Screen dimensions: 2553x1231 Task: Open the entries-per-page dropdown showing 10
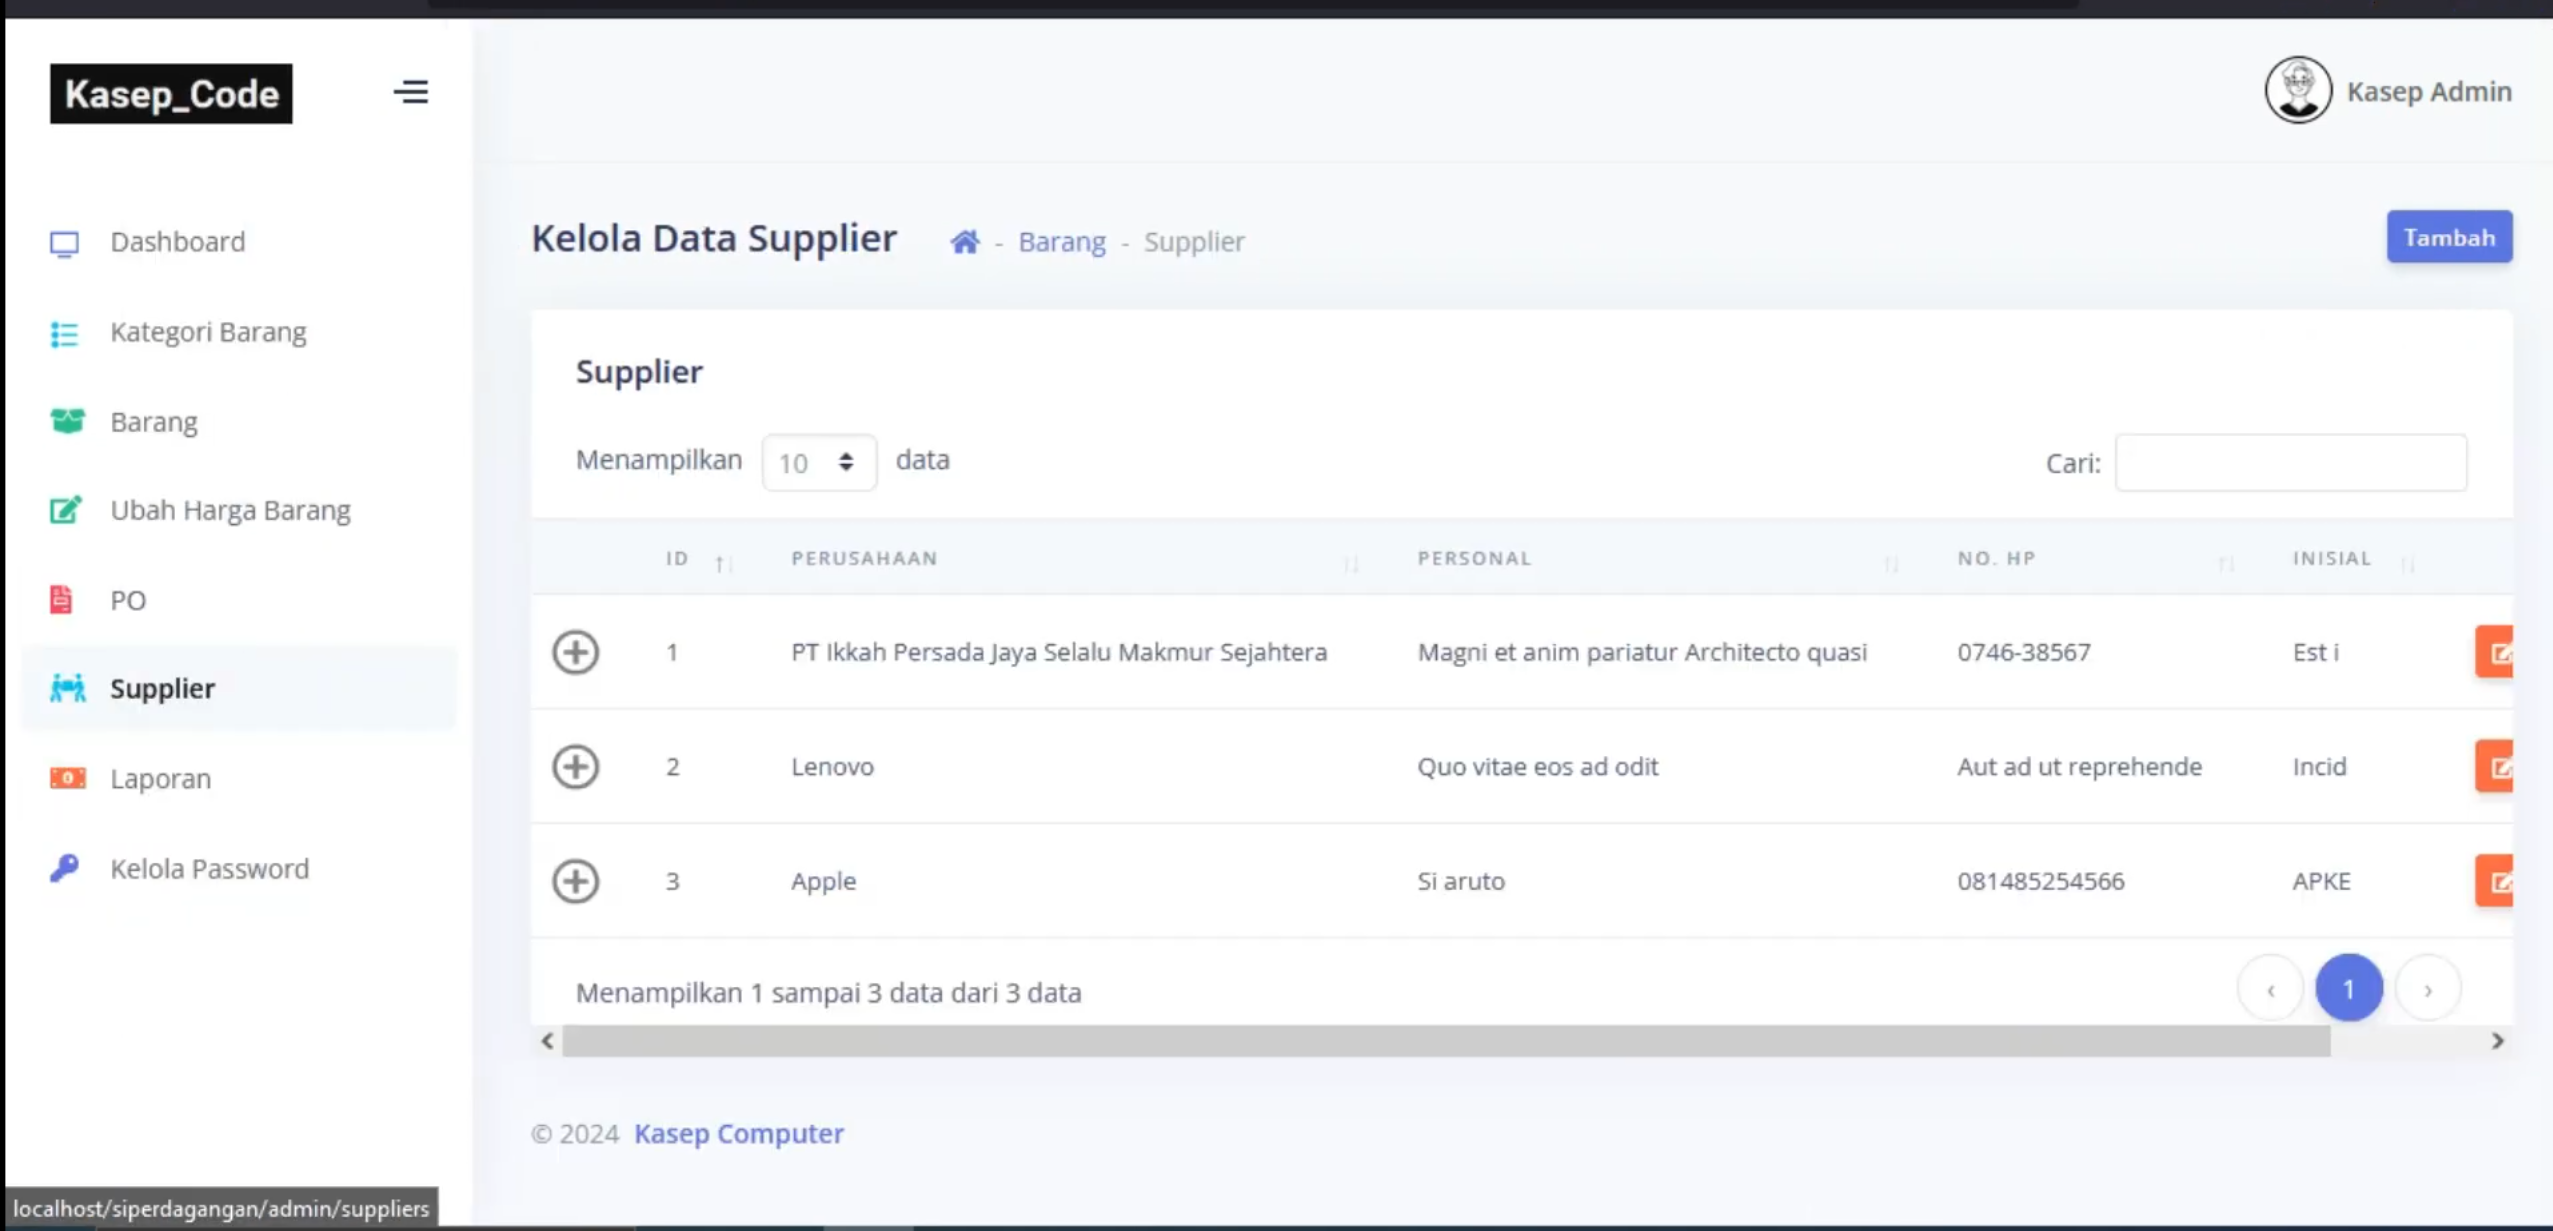coord(819,462)
